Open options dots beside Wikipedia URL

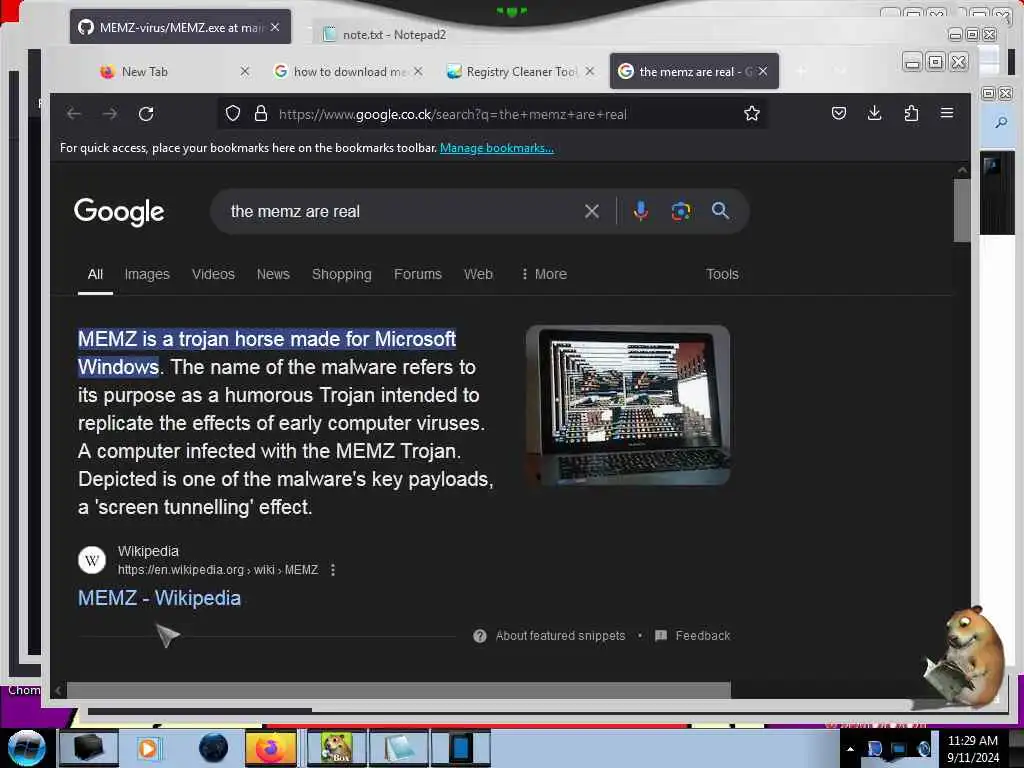(x=333, y=570)
